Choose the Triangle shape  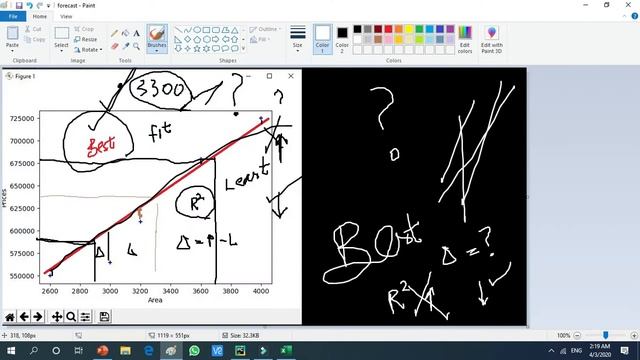coord(235,30)
